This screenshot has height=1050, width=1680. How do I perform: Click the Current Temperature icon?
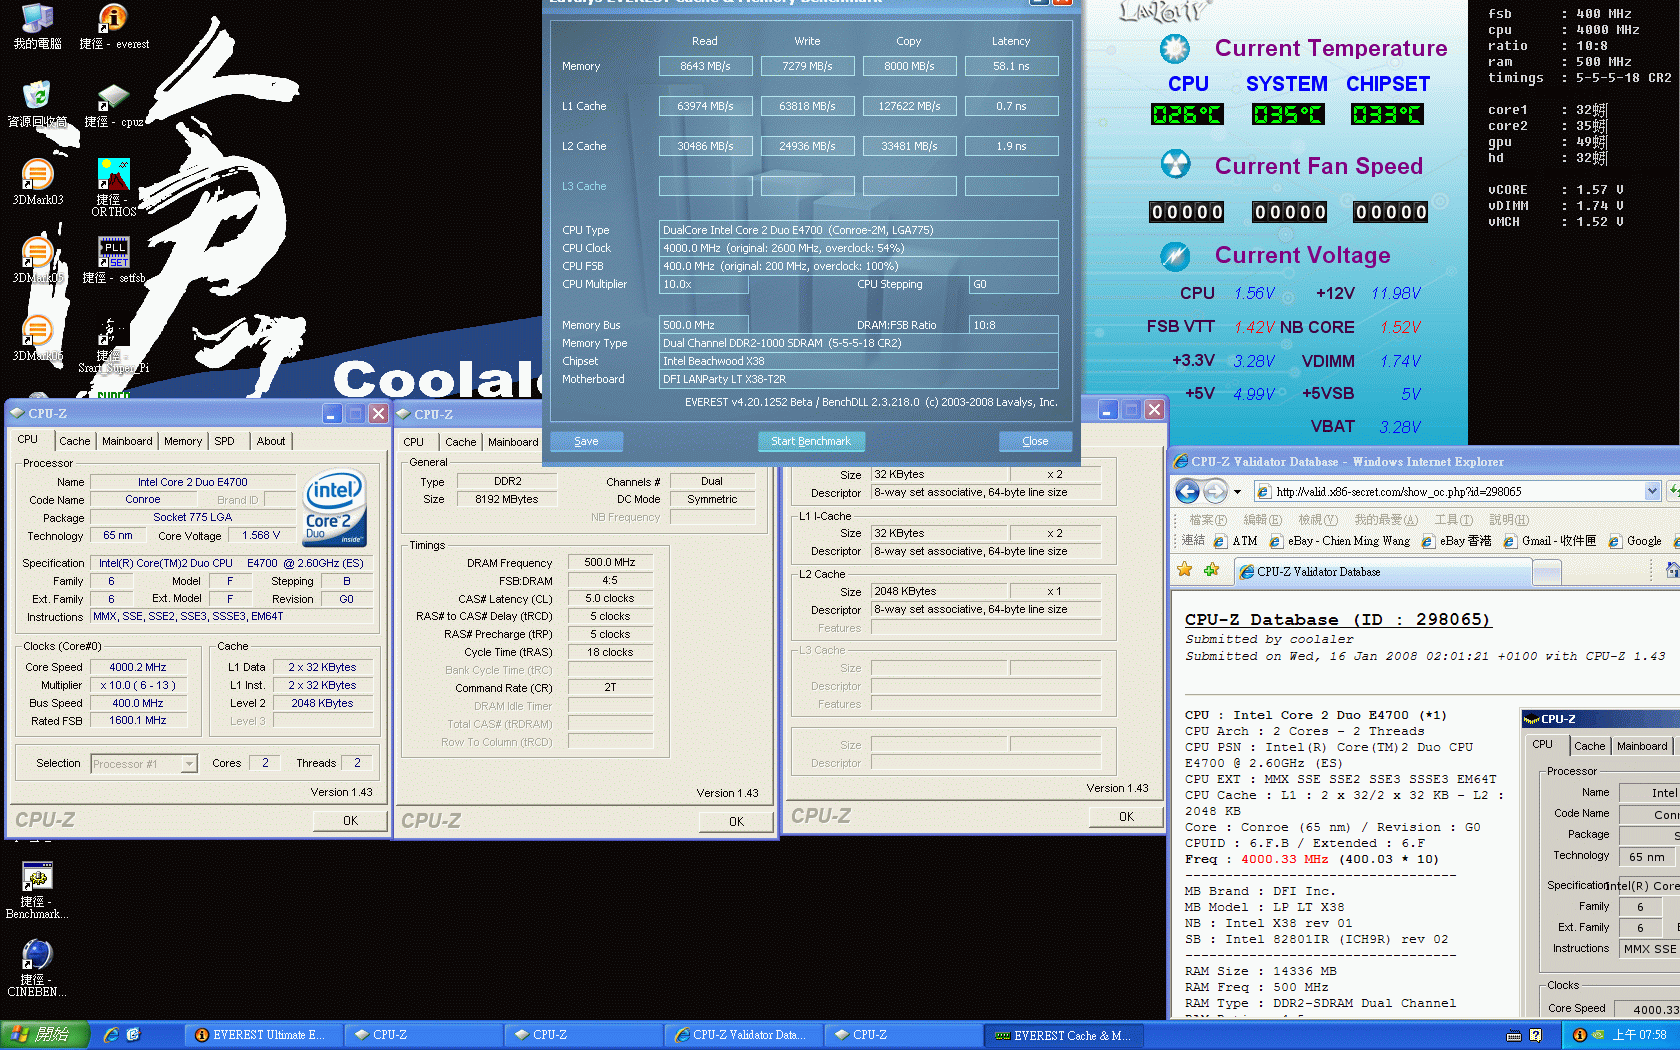pos(1175,48)
